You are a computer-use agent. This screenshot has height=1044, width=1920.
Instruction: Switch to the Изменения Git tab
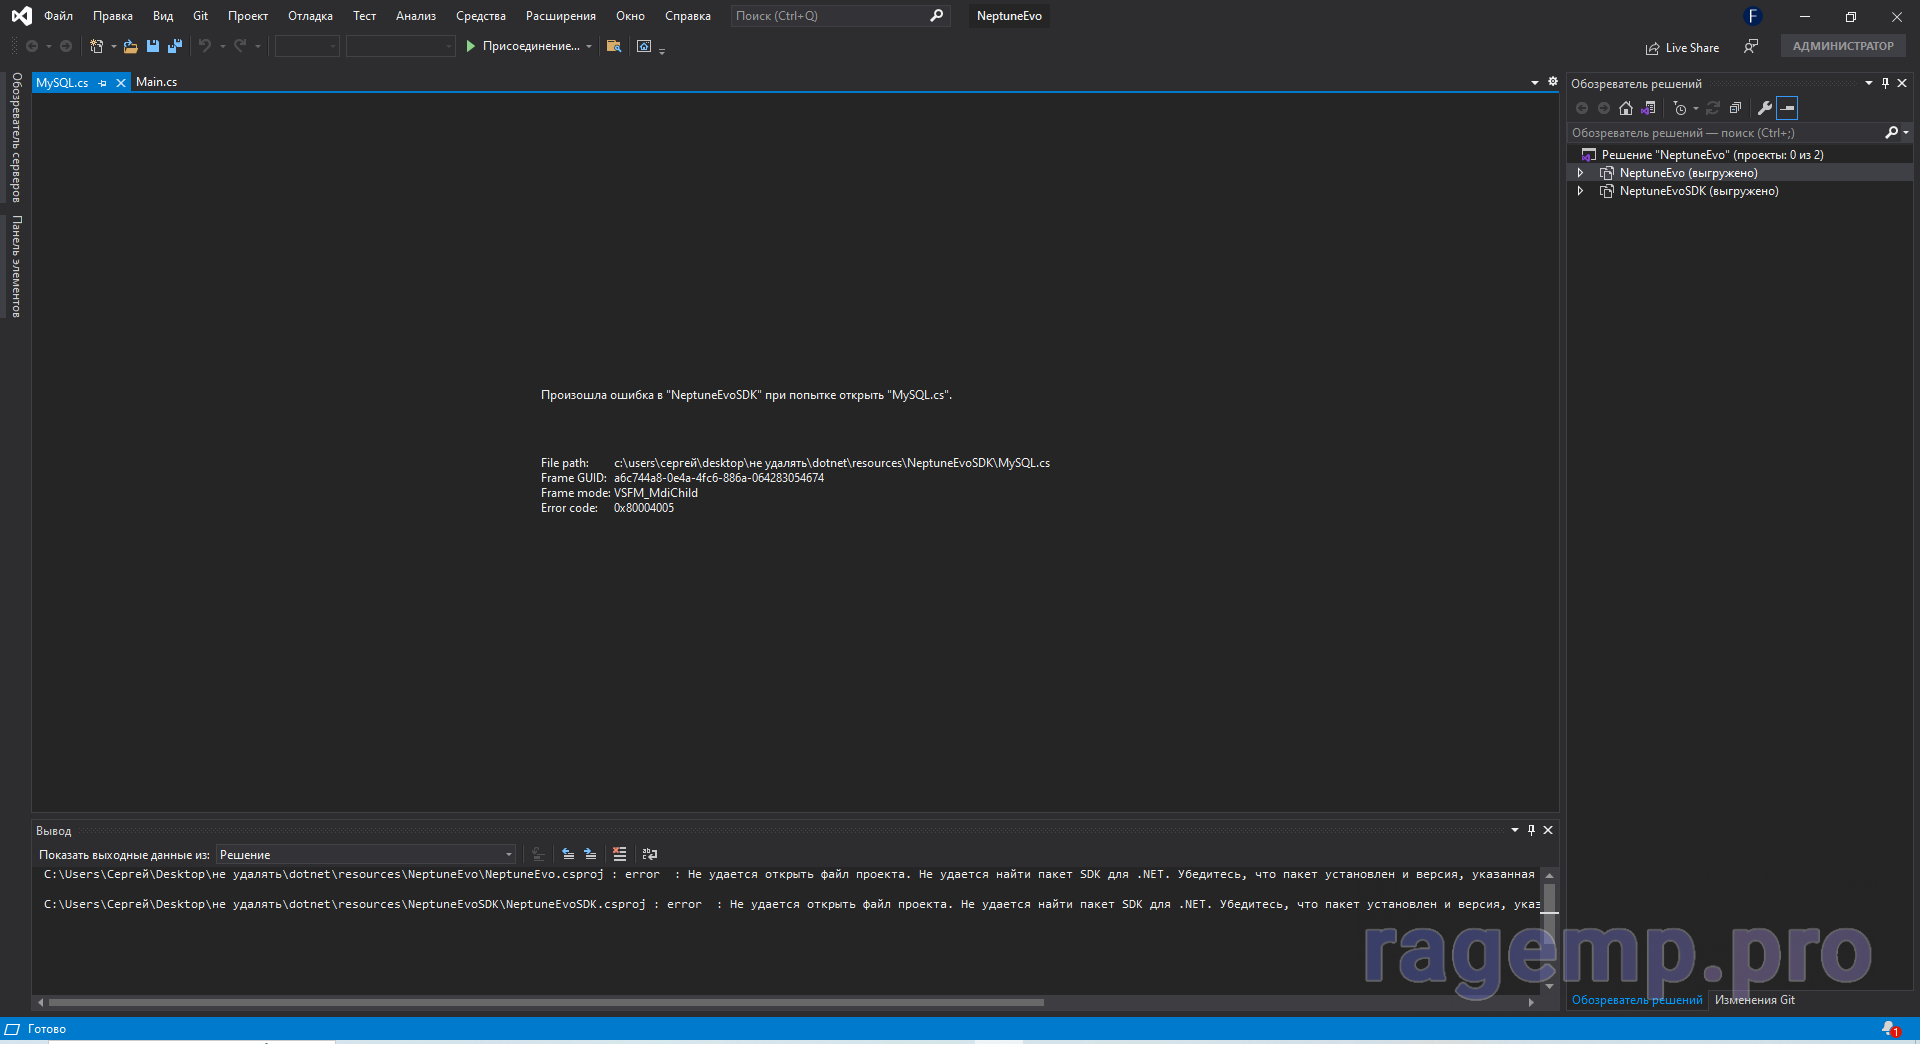click(1755, 1000)
